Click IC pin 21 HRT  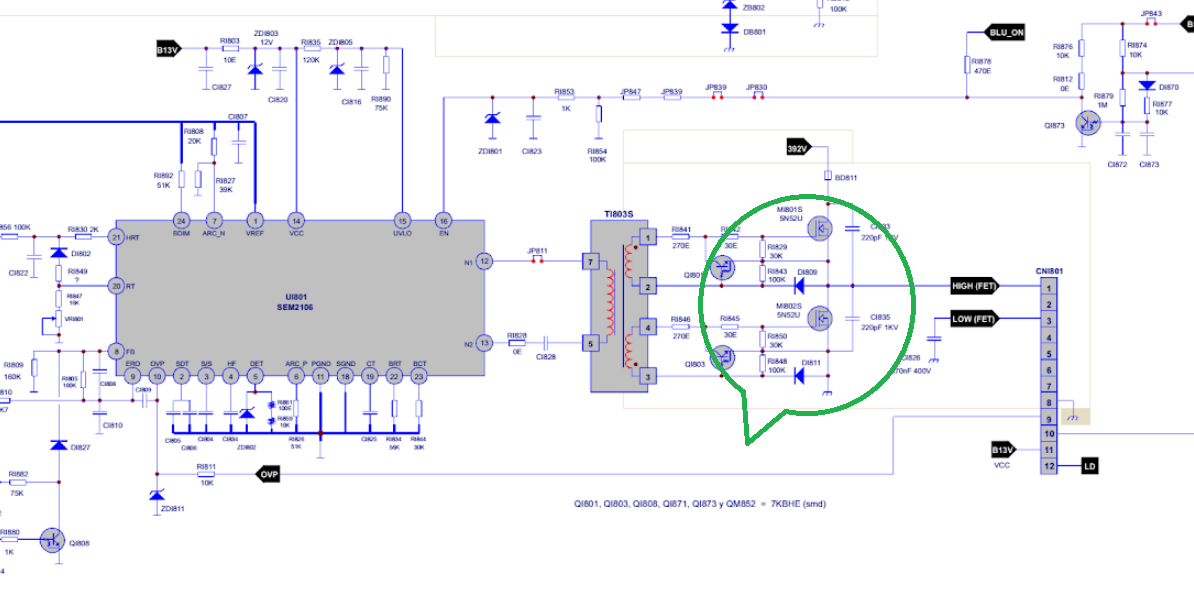116,238
